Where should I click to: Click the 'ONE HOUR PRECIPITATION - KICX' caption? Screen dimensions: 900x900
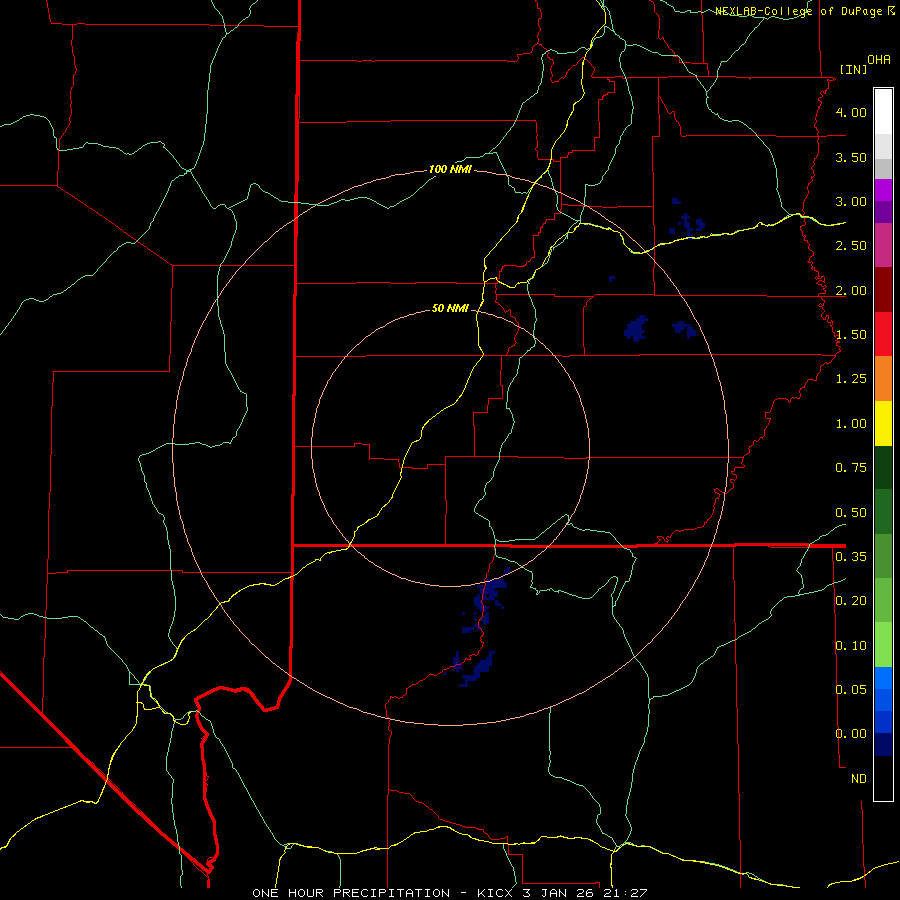click(382, 893)
